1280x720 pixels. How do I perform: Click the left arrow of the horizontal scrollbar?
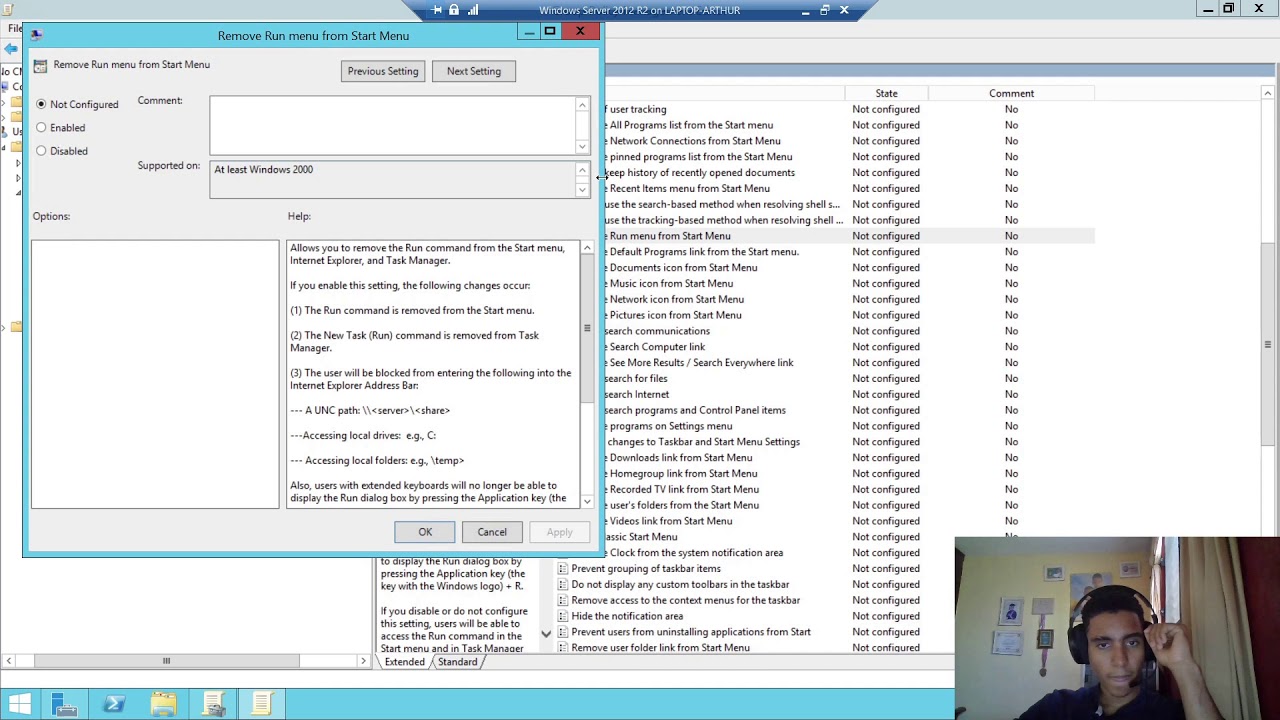pyautogui.click(x=9, y=661)
